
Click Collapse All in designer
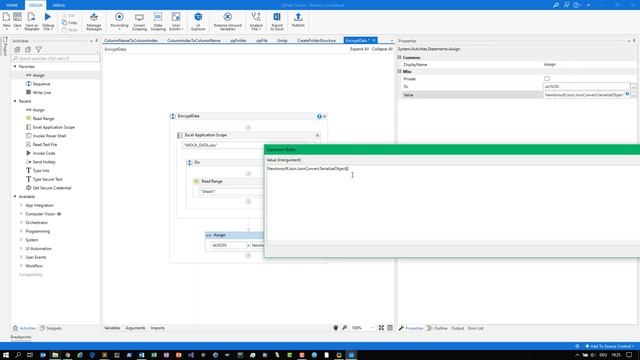382,49
